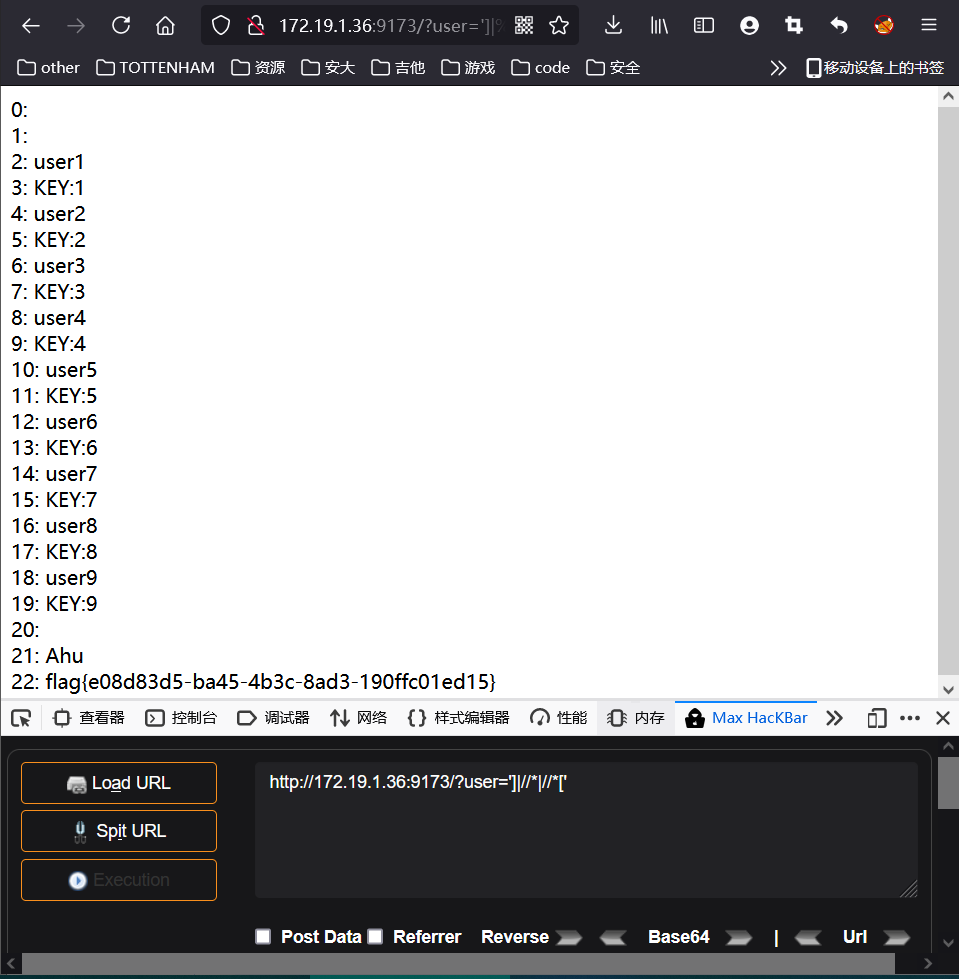Click the insecure connection lock icon
The width and height of the screenshot is (959, 979).
[255, 26]
